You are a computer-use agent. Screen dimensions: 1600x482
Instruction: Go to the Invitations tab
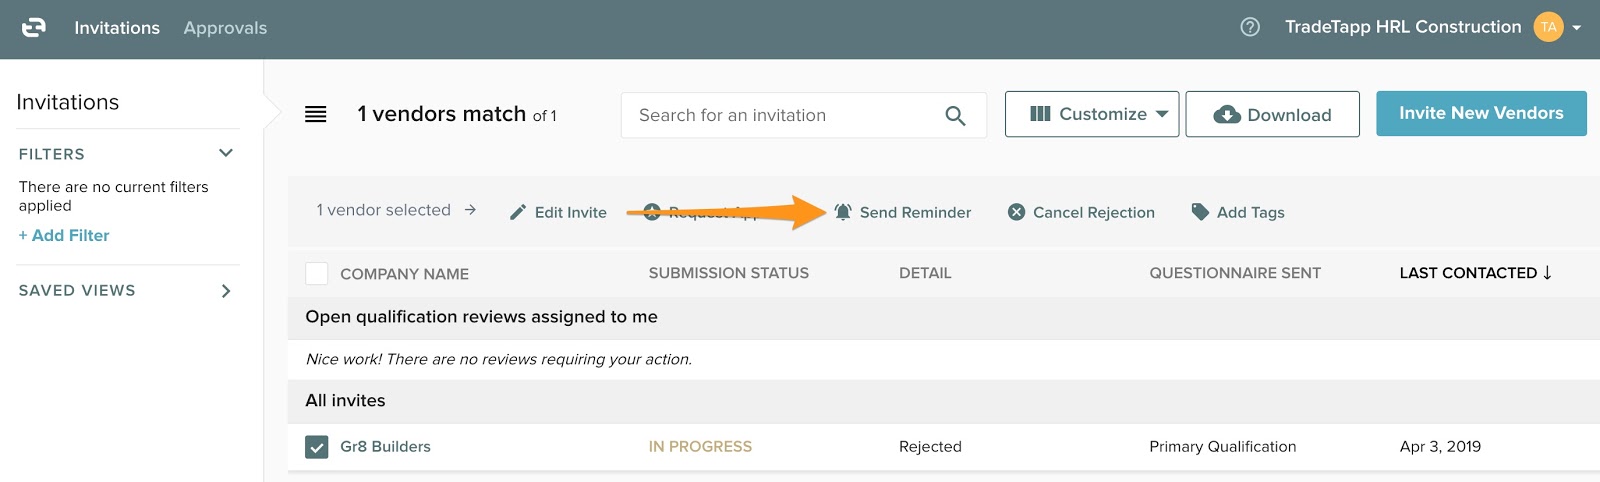pyautogui.click(x=117, y=28)
